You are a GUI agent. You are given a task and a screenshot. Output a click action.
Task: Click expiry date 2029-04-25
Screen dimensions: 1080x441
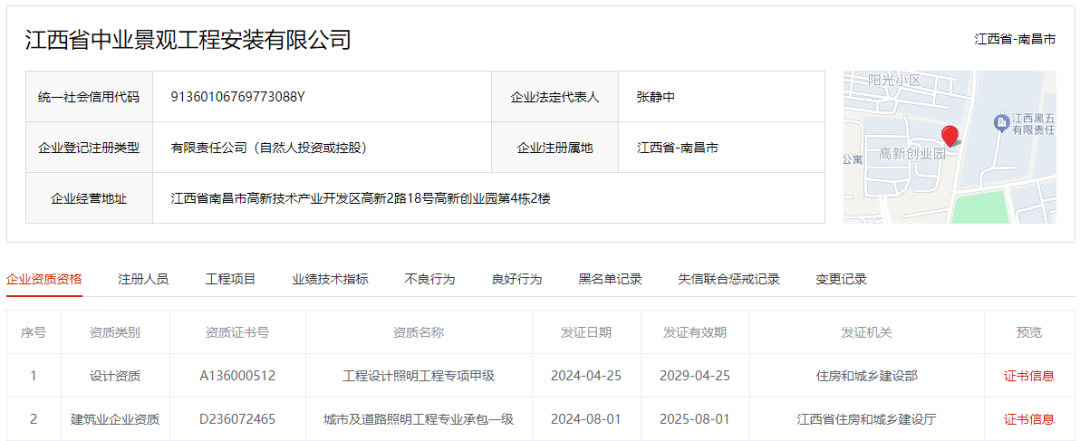pos(695,376)
